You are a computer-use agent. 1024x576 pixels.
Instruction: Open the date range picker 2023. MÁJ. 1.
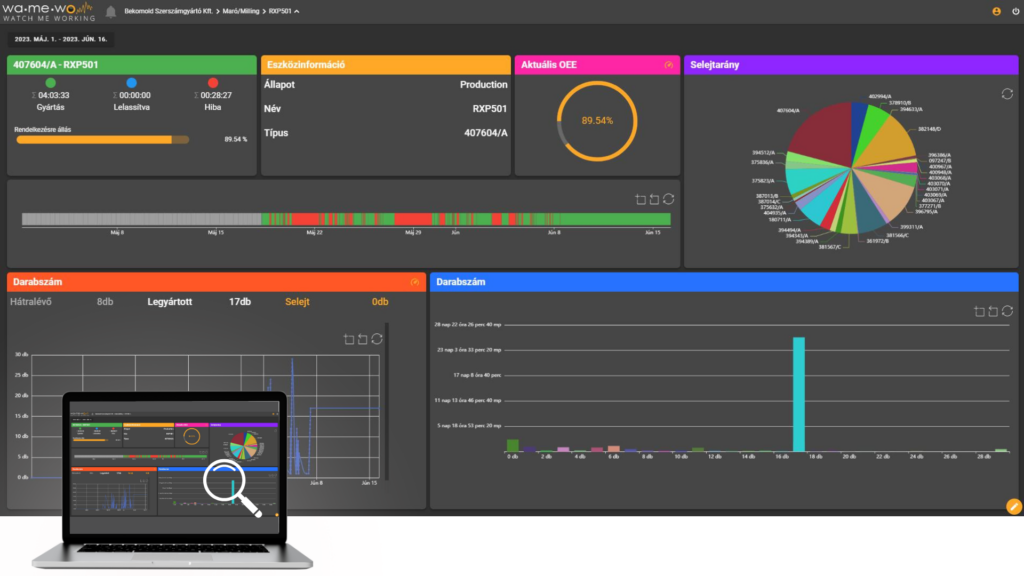click(x=61, y=39)
